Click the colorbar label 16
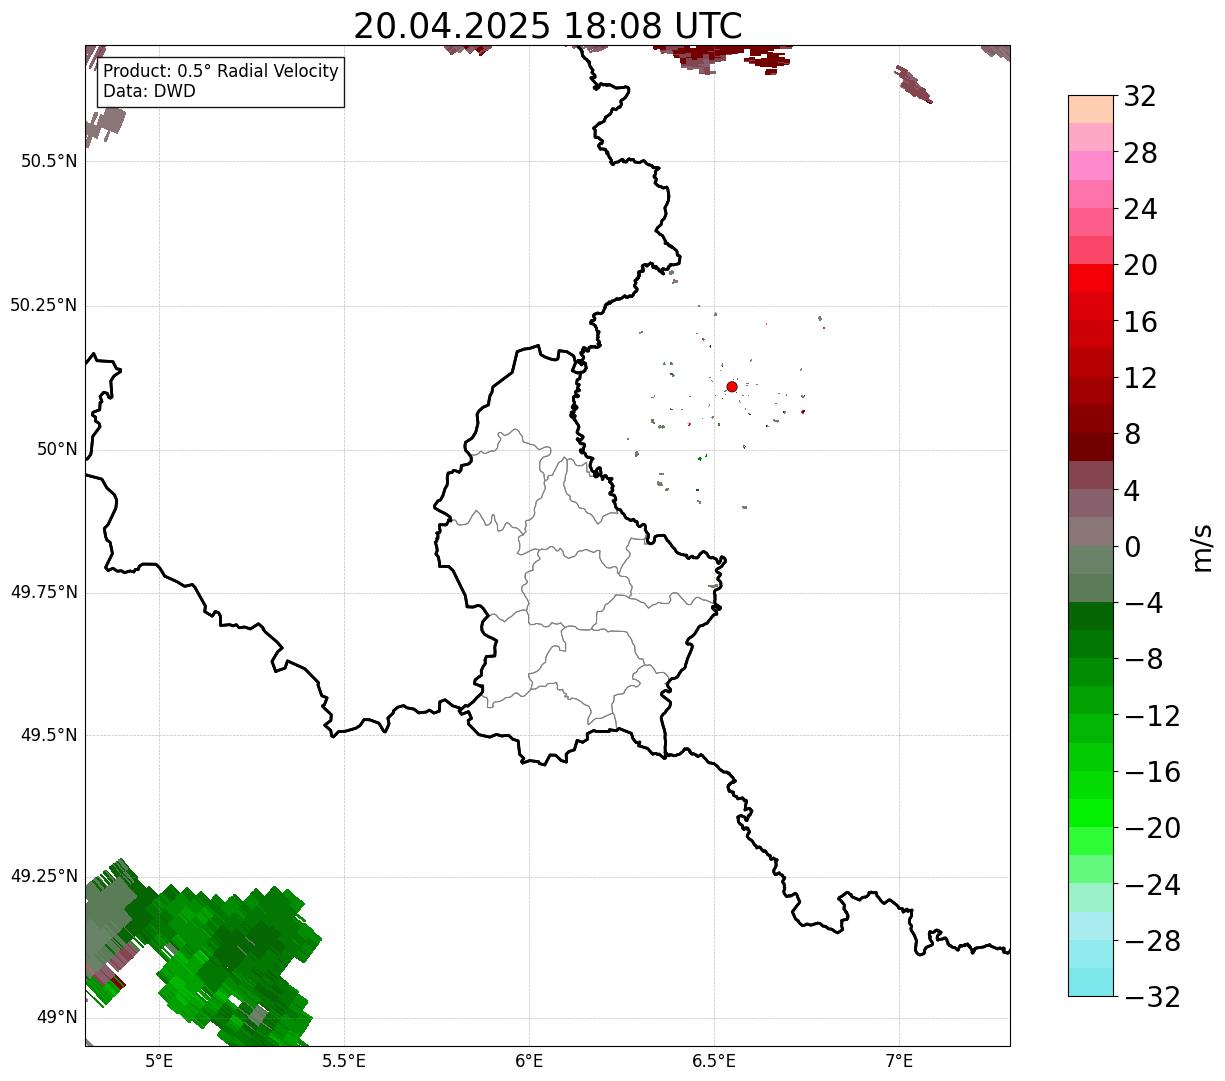Screen dimensions: 1225x1081 [1140, 322]
